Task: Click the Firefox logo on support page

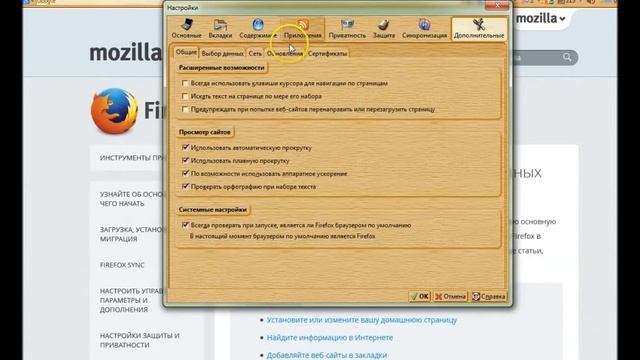Action: point(114,111)
